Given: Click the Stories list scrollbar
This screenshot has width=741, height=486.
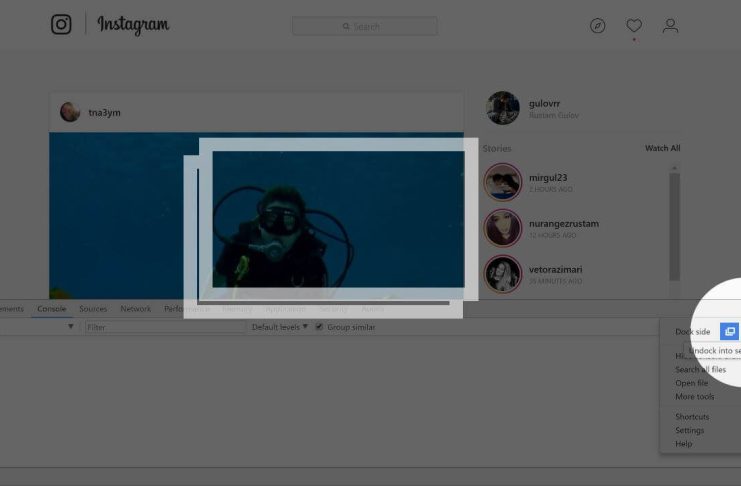Looking at the screenshot, I should tap(674, 227).
